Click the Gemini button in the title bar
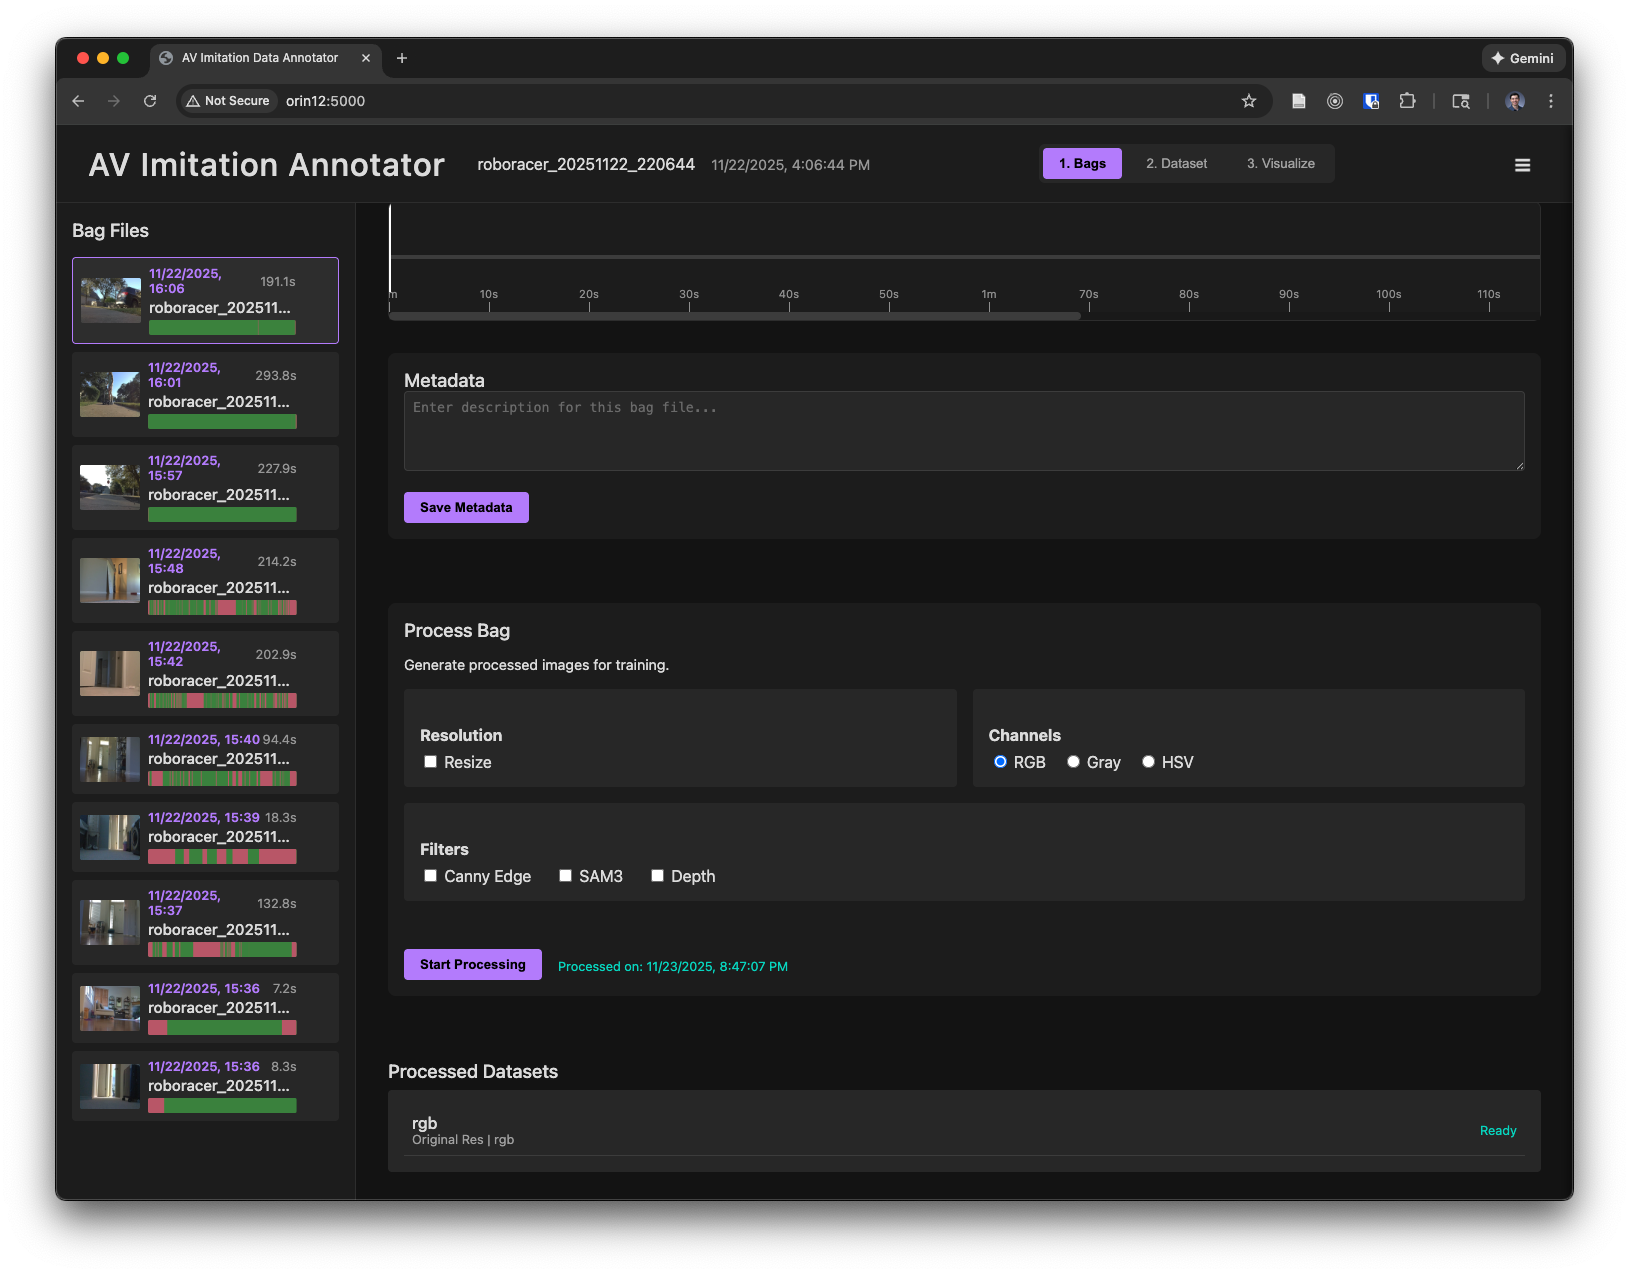The height and width of the screenshot is (1274, 1629). point(1523,58)
